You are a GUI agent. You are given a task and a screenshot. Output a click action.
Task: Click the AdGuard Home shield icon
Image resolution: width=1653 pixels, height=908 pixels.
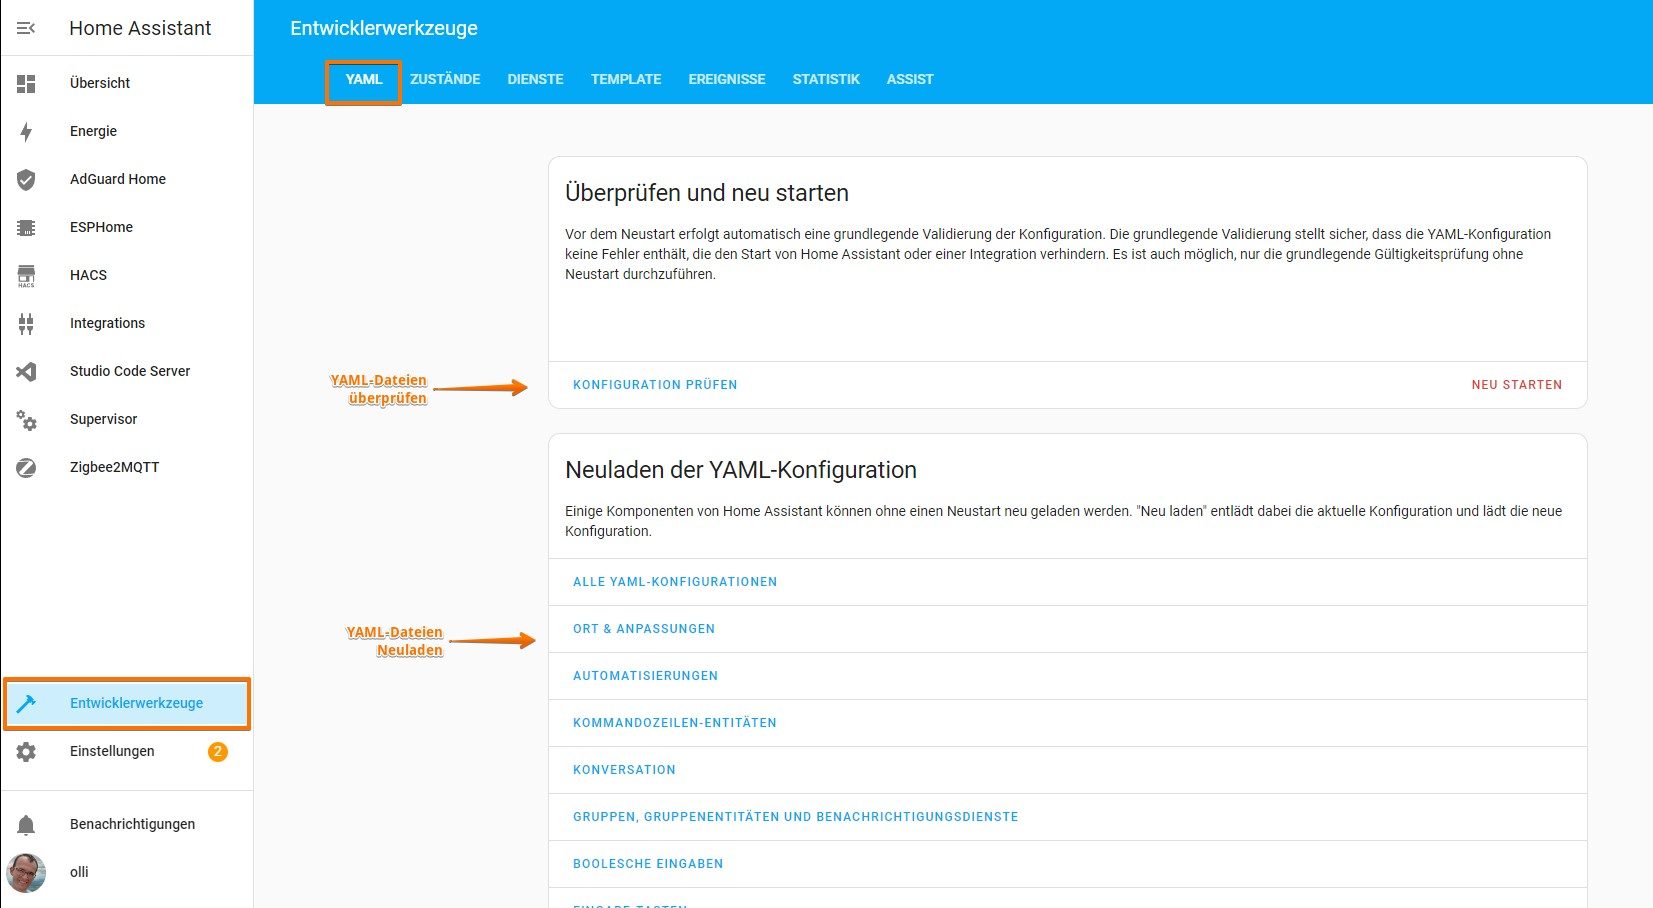26,180
